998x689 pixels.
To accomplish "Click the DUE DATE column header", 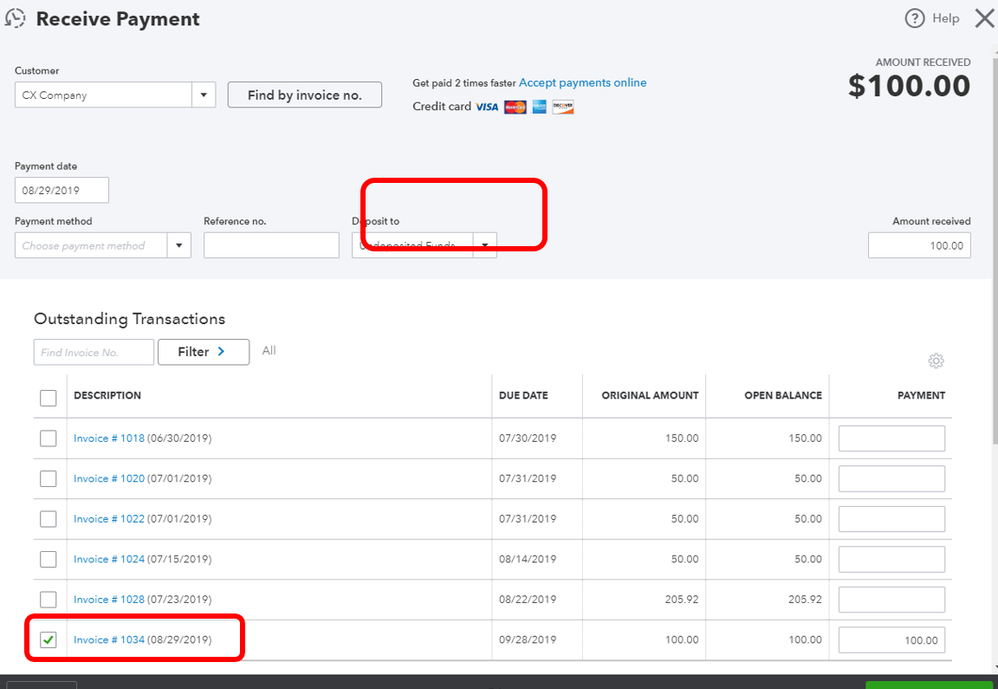I will 523,395.
